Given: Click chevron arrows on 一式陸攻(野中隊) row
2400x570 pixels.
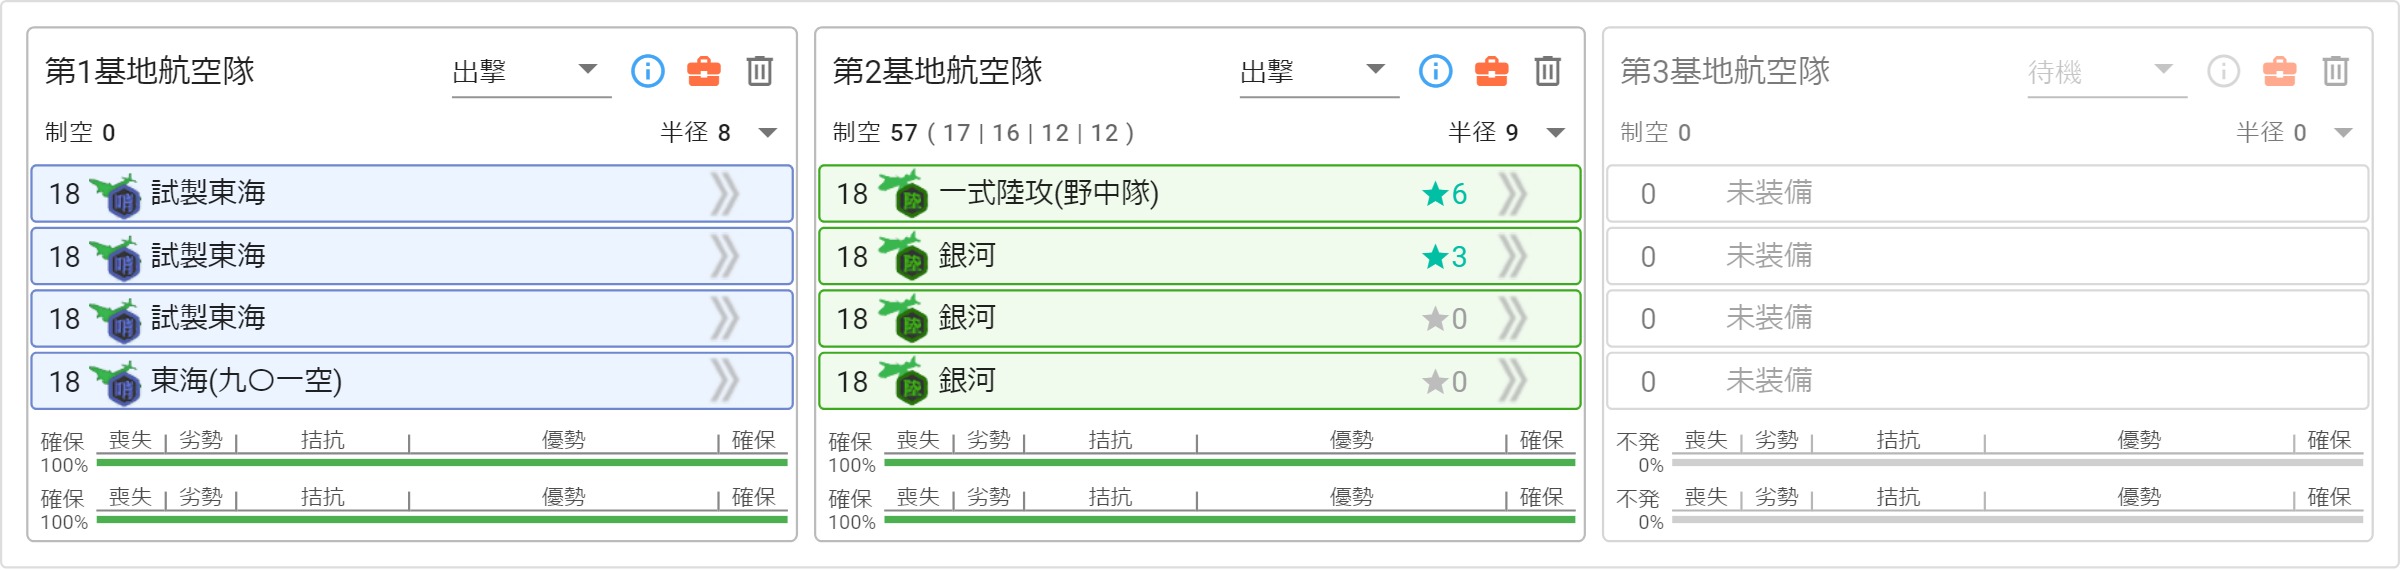Looking at the screenshot, I should click(1513, 193).
